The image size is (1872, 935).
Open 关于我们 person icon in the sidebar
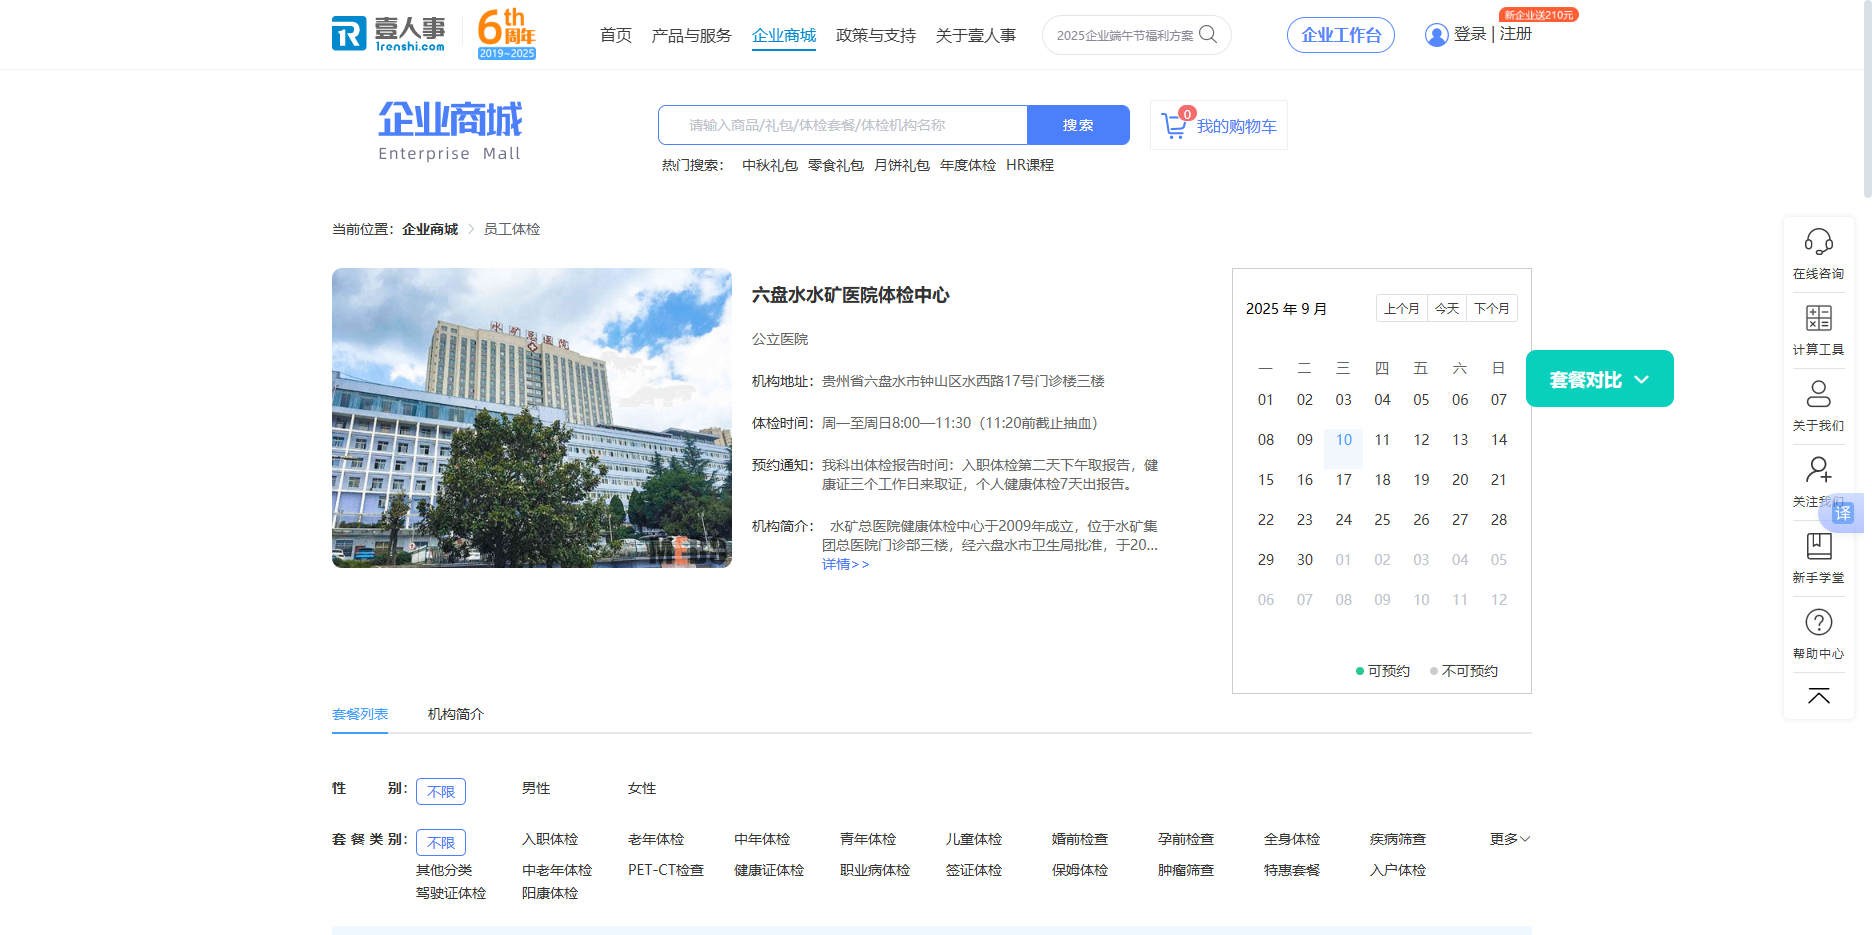[x=1818, y=394]
